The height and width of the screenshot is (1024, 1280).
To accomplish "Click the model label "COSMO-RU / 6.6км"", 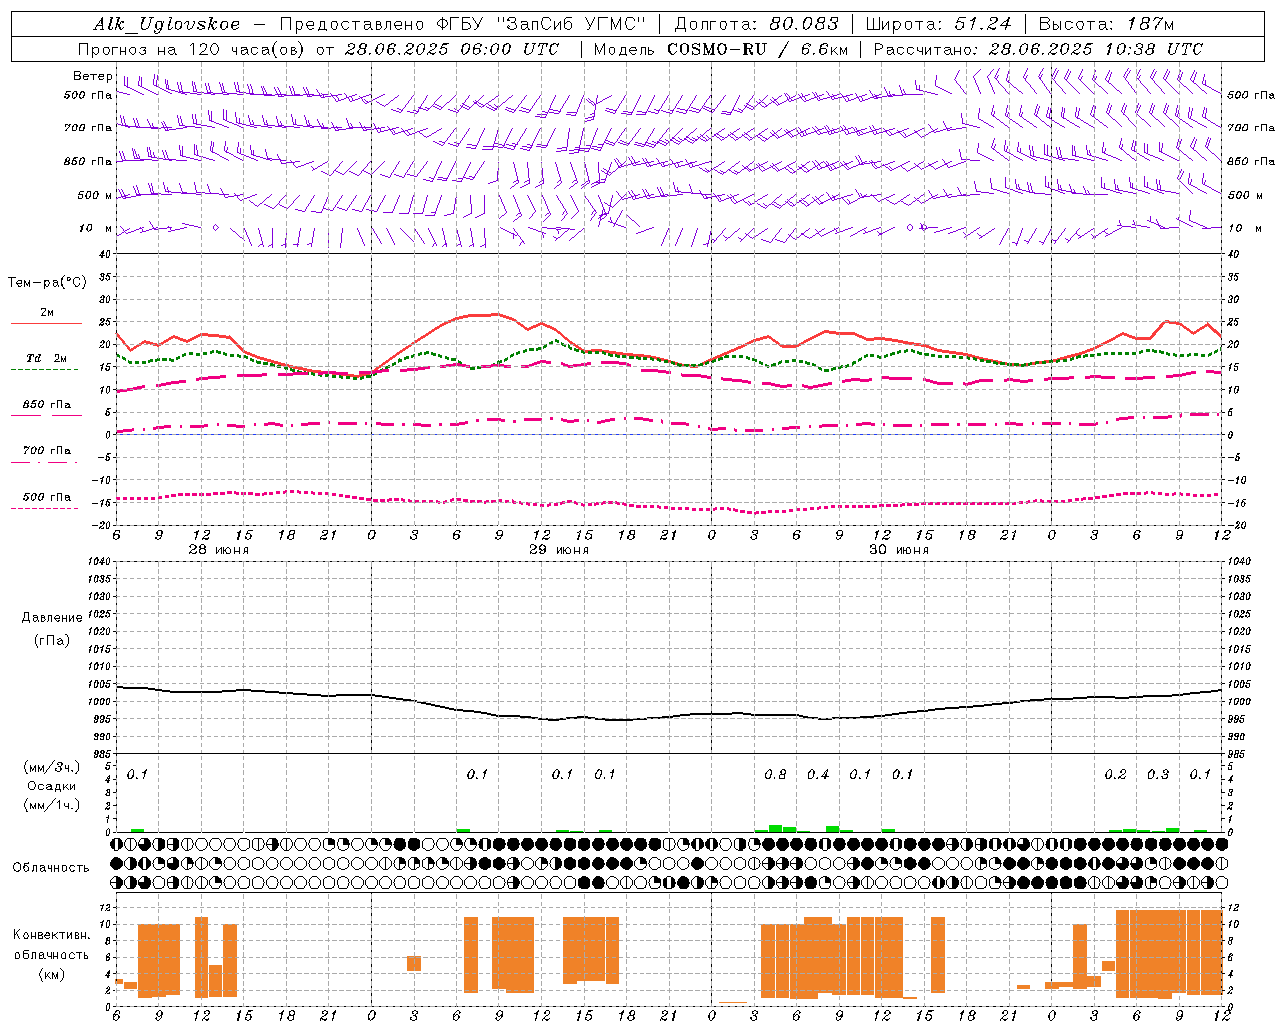I will tap(757, 49).
